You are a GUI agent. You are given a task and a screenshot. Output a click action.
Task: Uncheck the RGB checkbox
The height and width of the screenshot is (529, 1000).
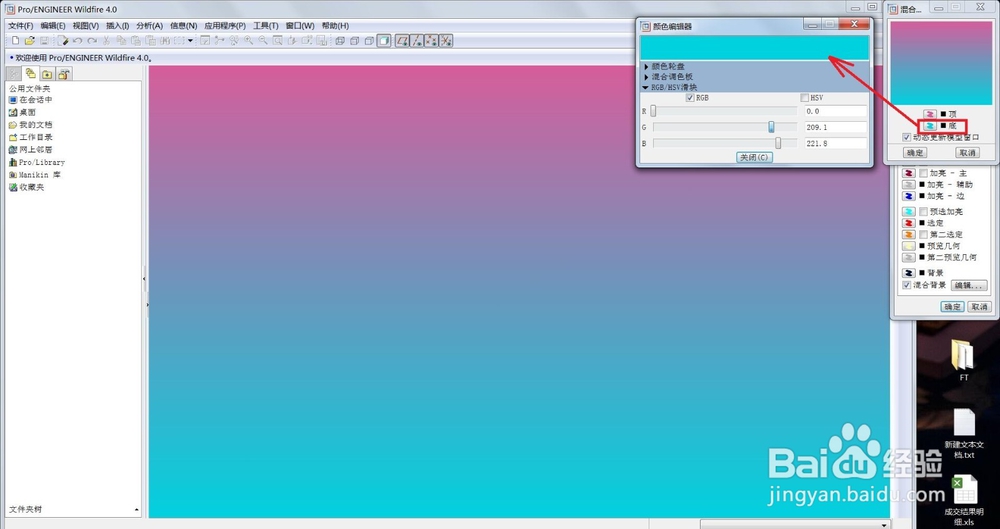tap(689, 98)
